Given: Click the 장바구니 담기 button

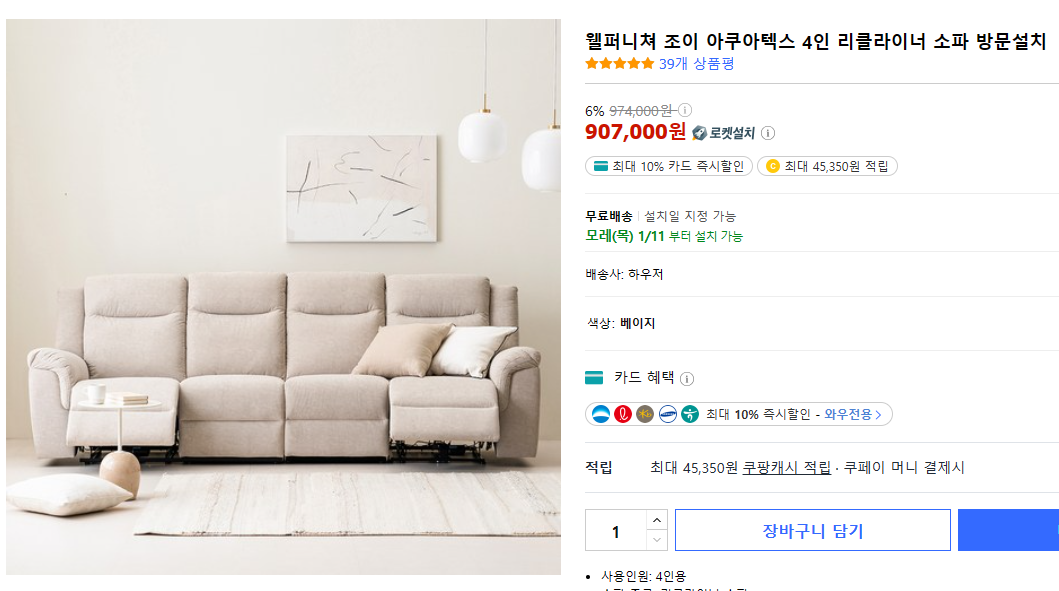Looking at the screenshot, I should pyautogui.click(x=812, y=530).
